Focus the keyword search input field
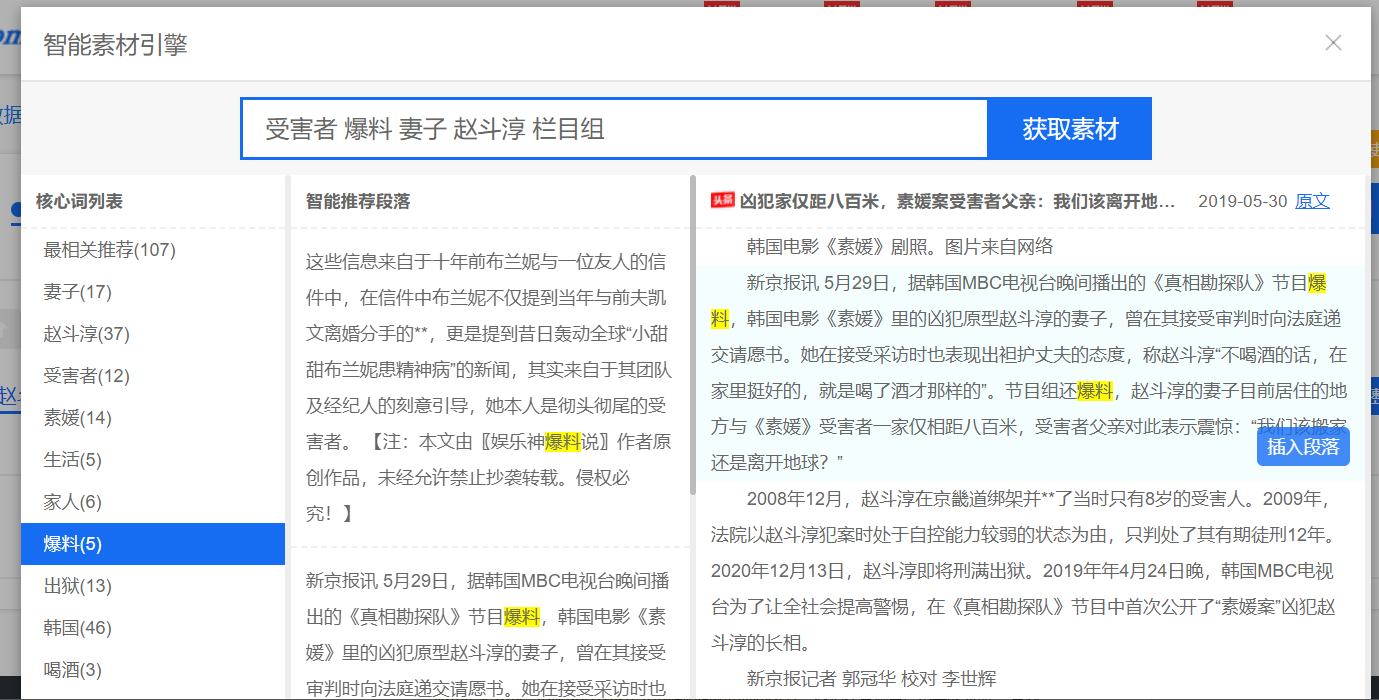This screenshot has width=1379, height=700. click(614, 128)
